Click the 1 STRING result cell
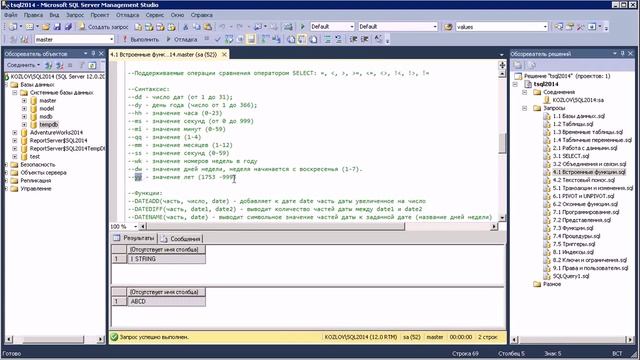This screenshot has height=360, width=640. 166,259
